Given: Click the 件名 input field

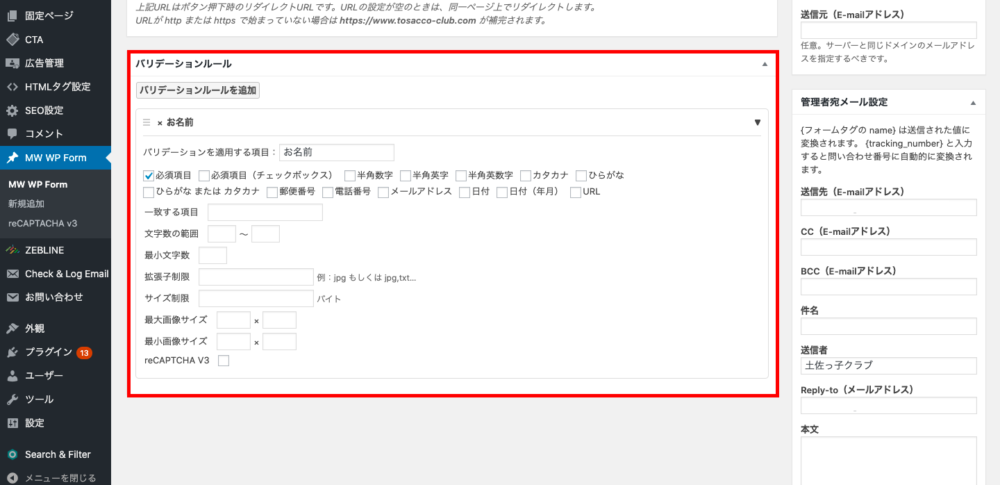Looking at the screenshot, I should click(888, 327).
